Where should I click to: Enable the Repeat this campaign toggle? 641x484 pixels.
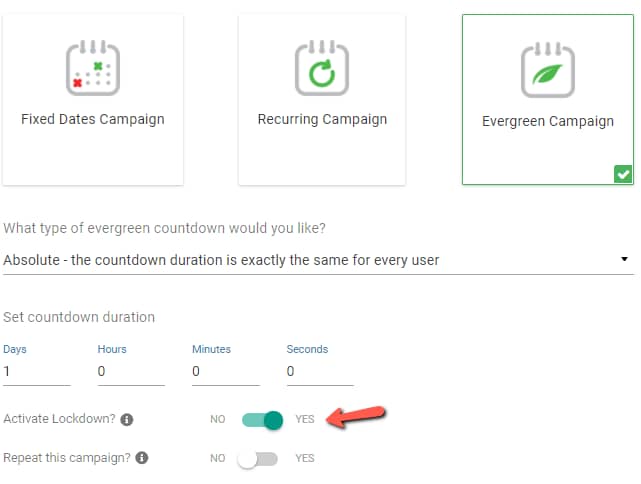(x=258, y=459)
